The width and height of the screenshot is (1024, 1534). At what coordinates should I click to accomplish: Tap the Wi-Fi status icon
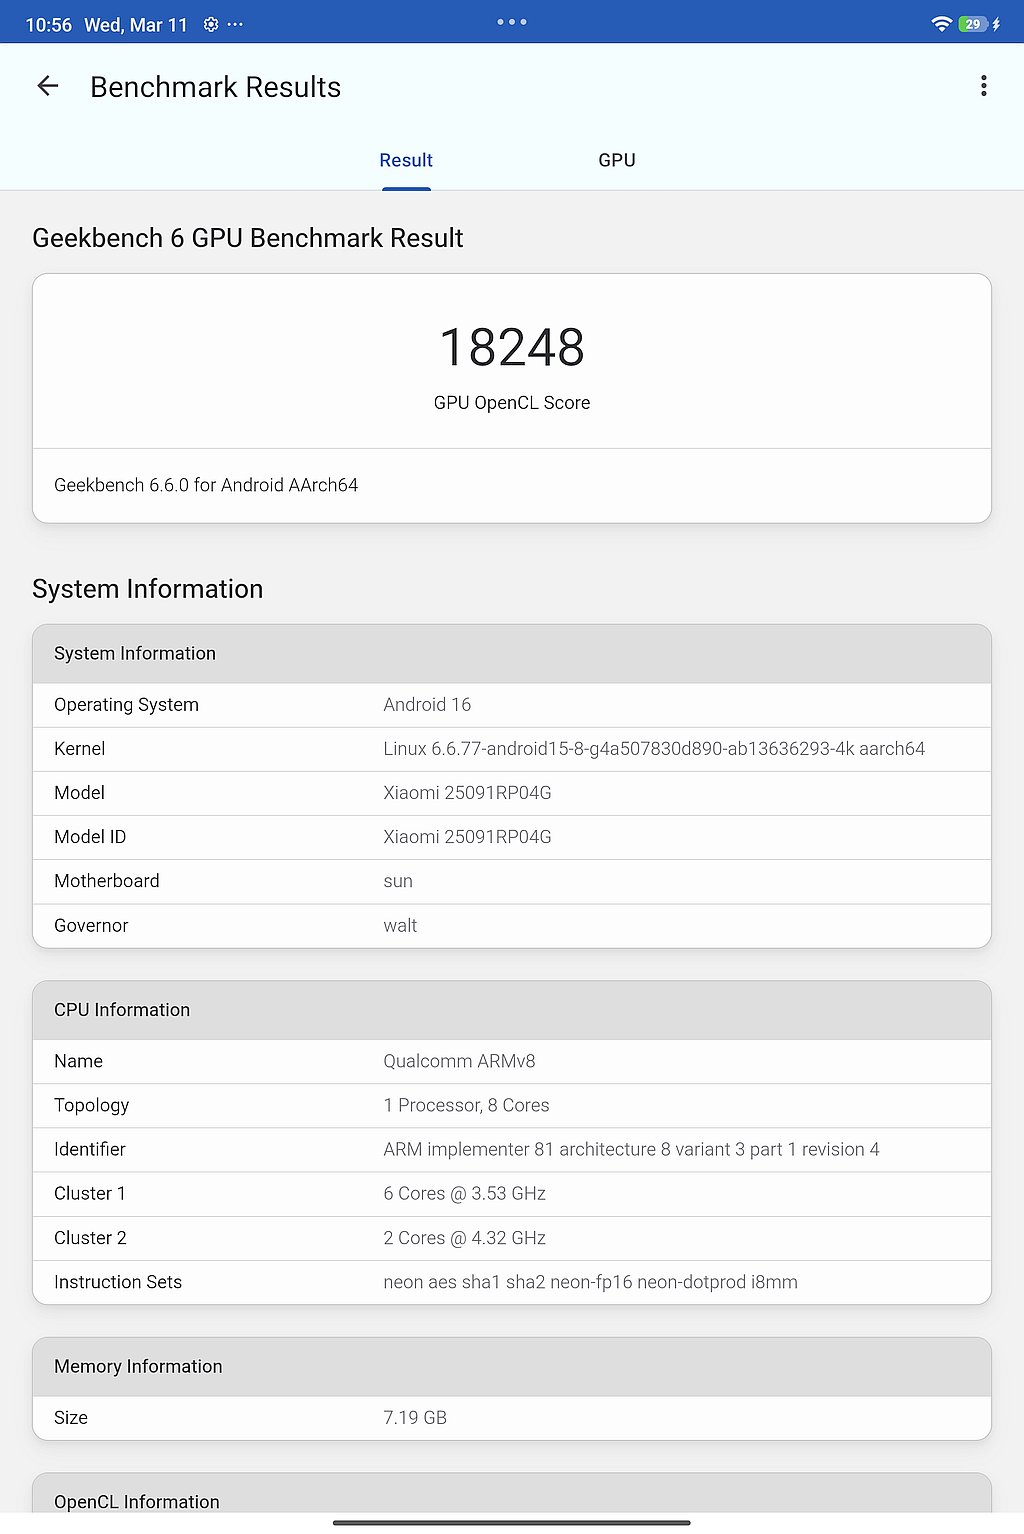[940, 24]
